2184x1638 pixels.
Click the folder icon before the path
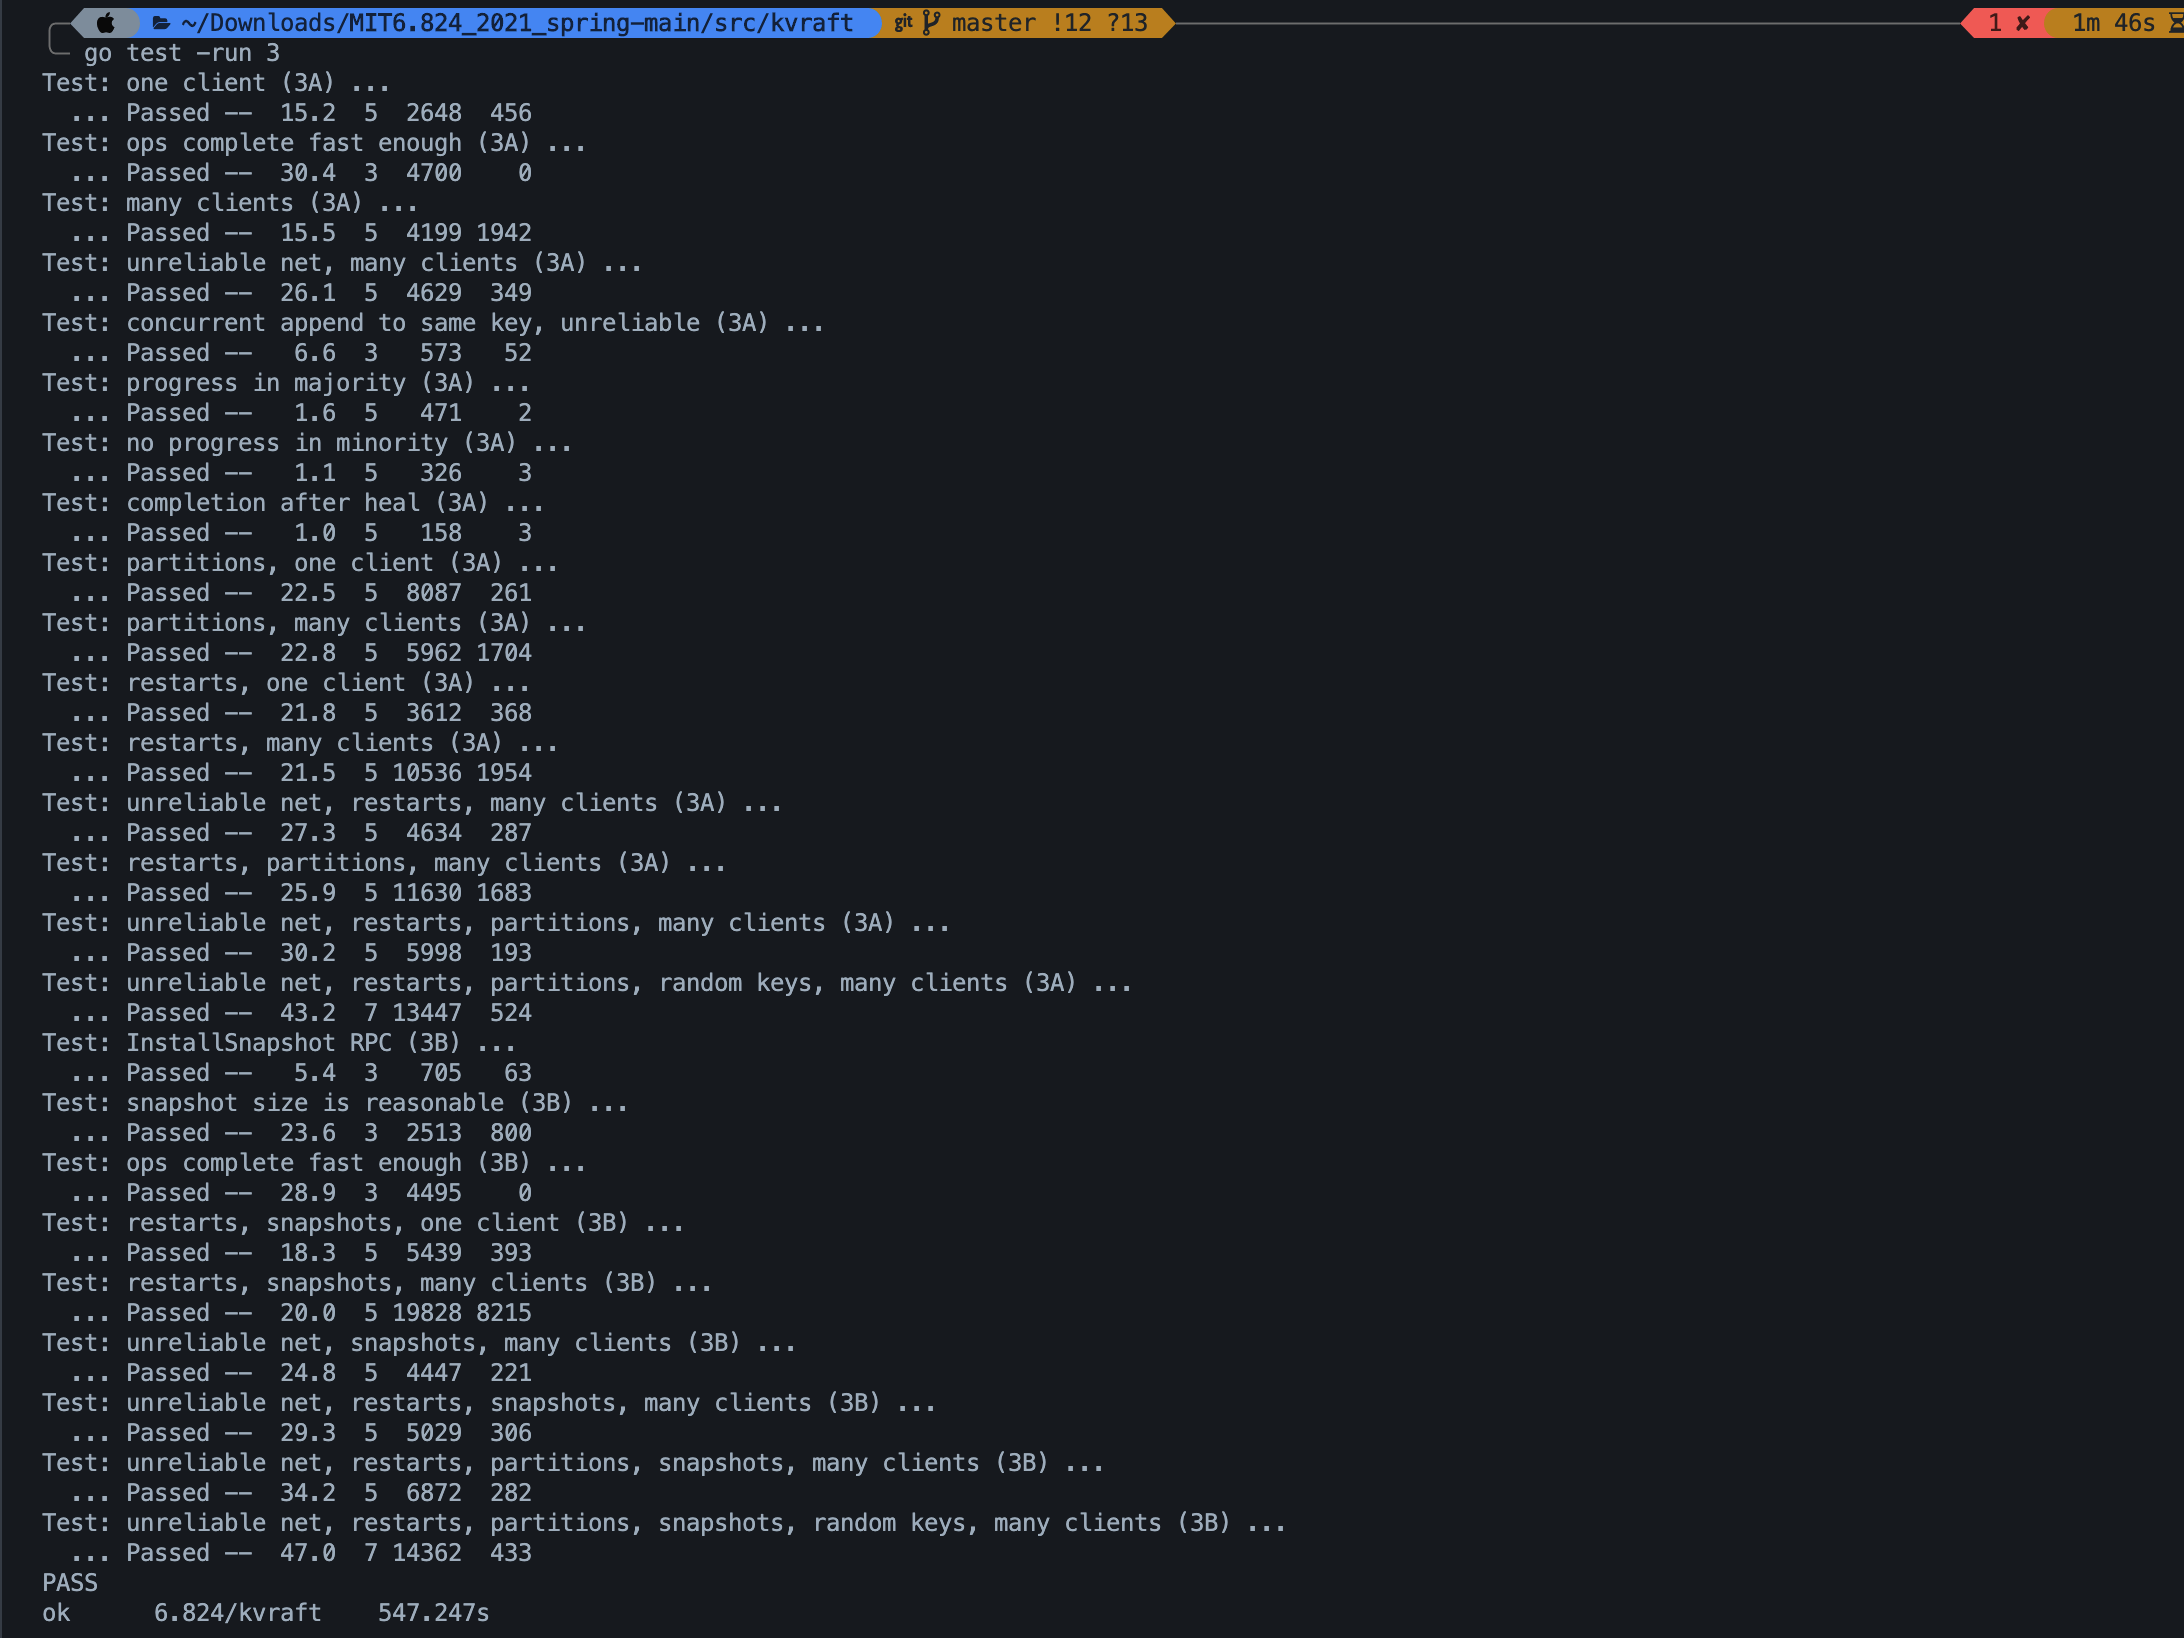160,22
